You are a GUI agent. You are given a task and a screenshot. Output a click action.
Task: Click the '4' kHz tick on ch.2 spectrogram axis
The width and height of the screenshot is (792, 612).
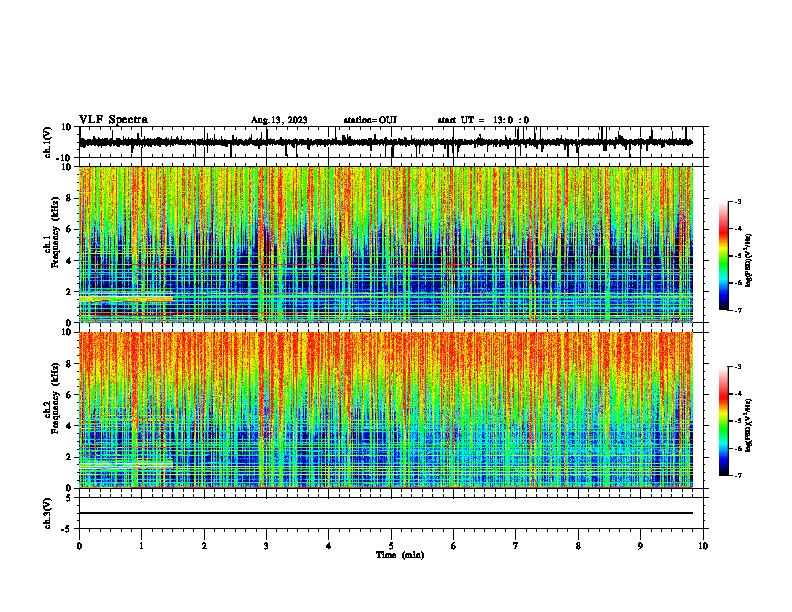pyautogui.click(x=69, y=426)
